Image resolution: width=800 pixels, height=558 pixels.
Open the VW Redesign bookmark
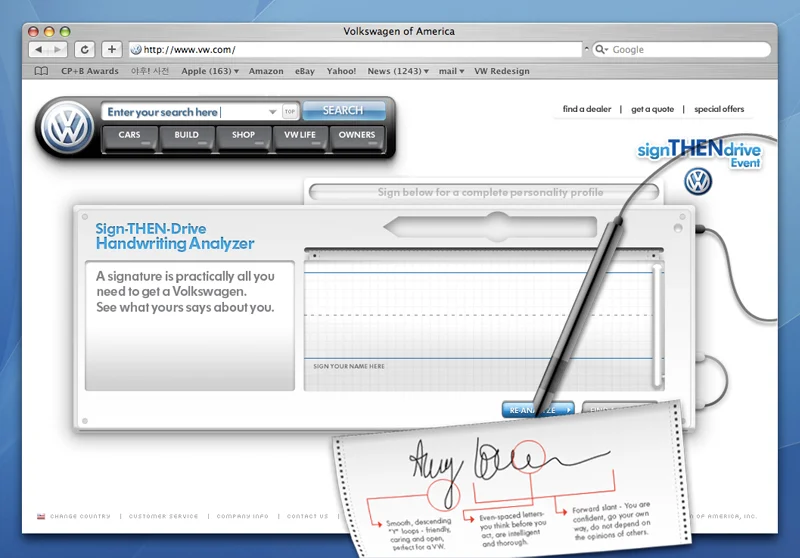502,71
